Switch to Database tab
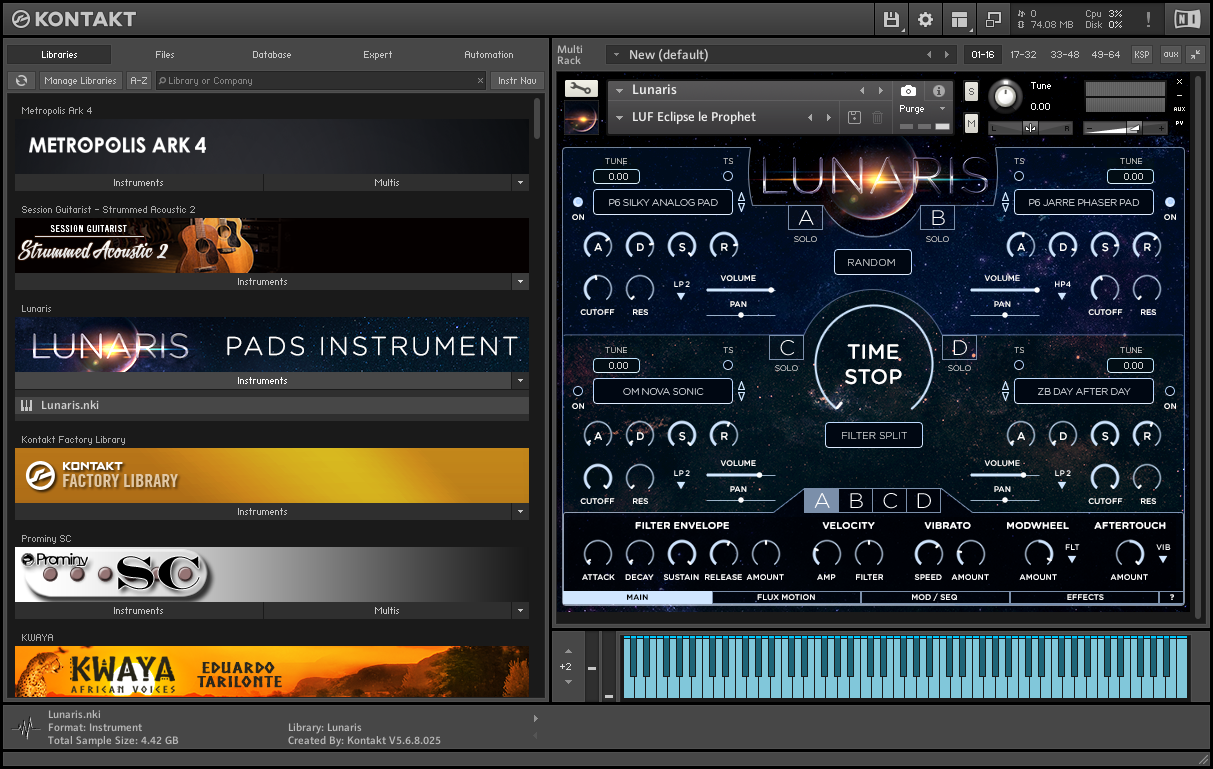1213x769 pixels. [271, 55]
